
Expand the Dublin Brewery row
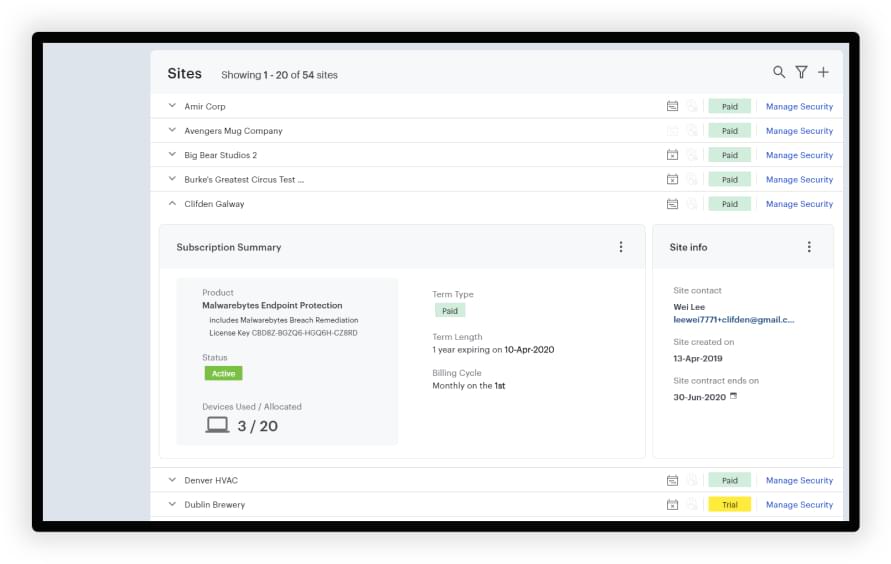coord(172,504)
